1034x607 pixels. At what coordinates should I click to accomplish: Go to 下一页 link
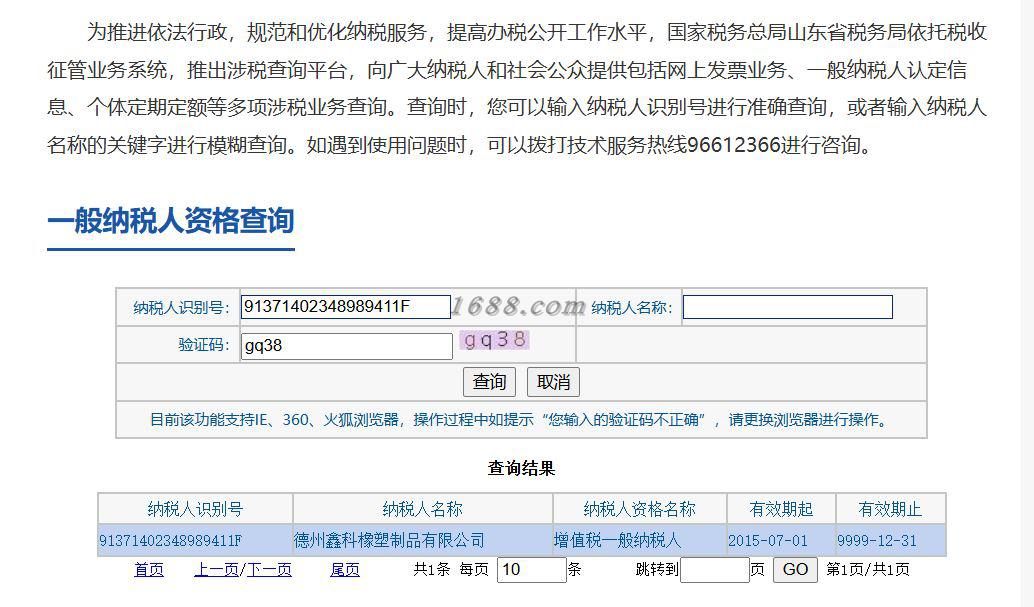(x=269, y=569)
